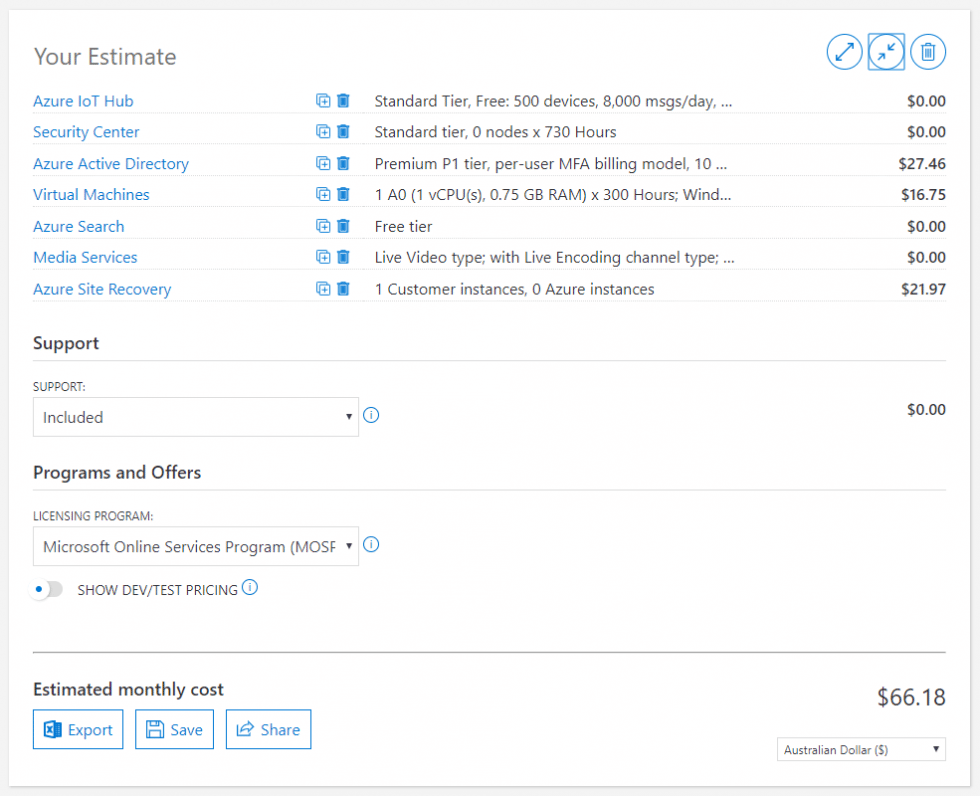Delete the Security Center row
The image size is (980, 796).
pos(344,131)
